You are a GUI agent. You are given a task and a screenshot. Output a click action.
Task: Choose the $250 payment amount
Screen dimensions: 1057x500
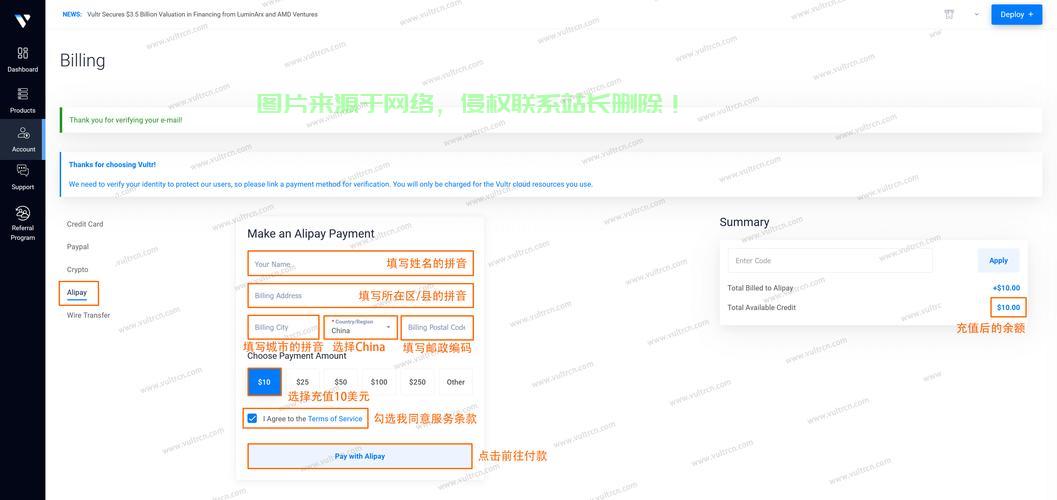click(x=417, y=382)
